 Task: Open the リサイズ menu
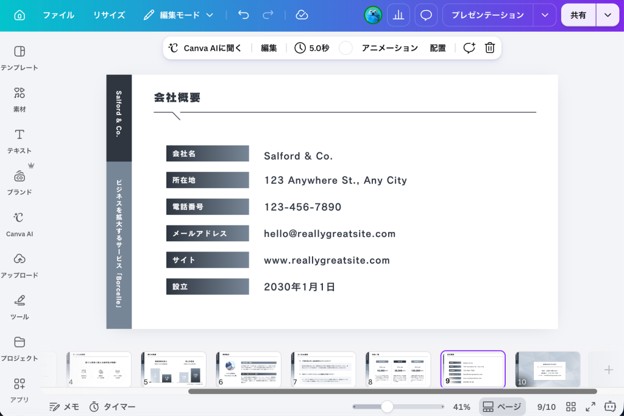pyautogui.click(x=109, y=15)
